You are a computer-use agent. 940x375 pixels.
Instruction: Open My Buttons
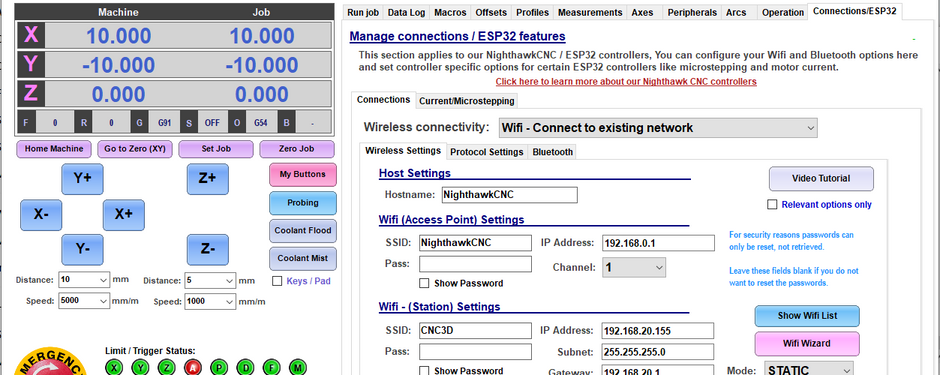pyautogui.click(x=303, y=174)
